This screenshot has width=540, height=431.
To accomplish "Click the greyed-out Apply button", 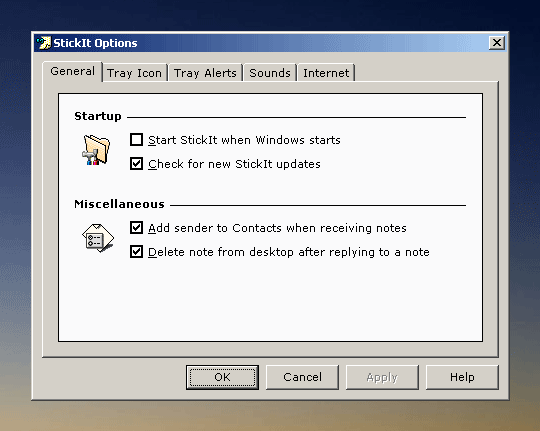I will (x=382, y=377).
